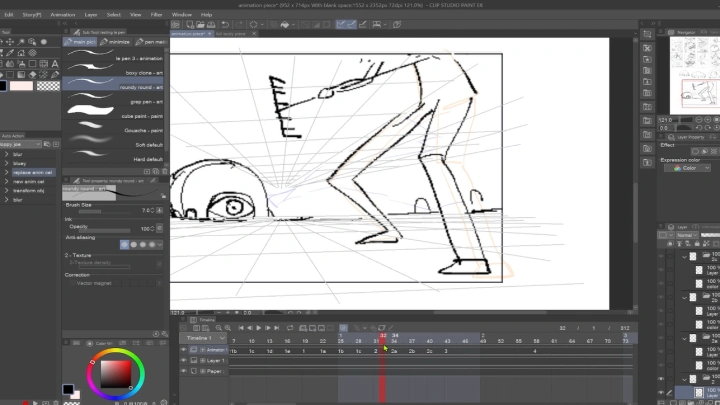
Task: Click the light pink sub color swatch
Action: (22, 86)
